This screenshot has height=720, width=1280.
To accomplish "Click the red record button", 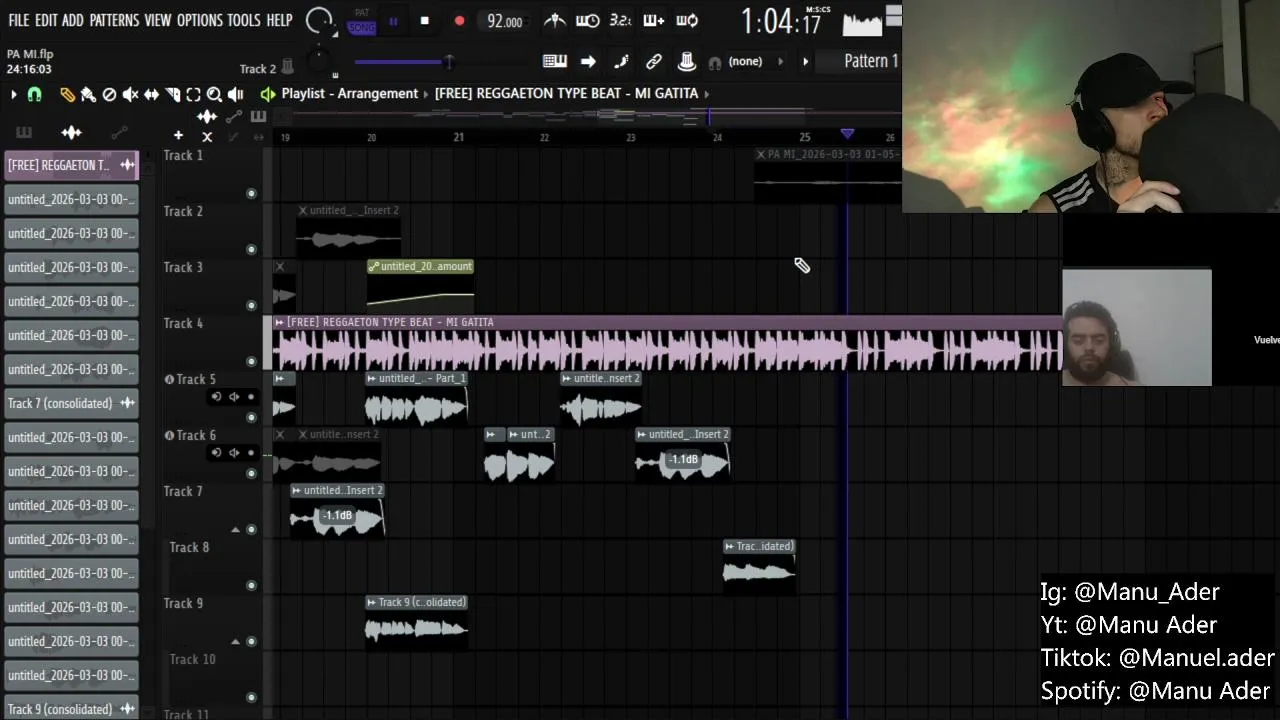I will click(459, 21).
